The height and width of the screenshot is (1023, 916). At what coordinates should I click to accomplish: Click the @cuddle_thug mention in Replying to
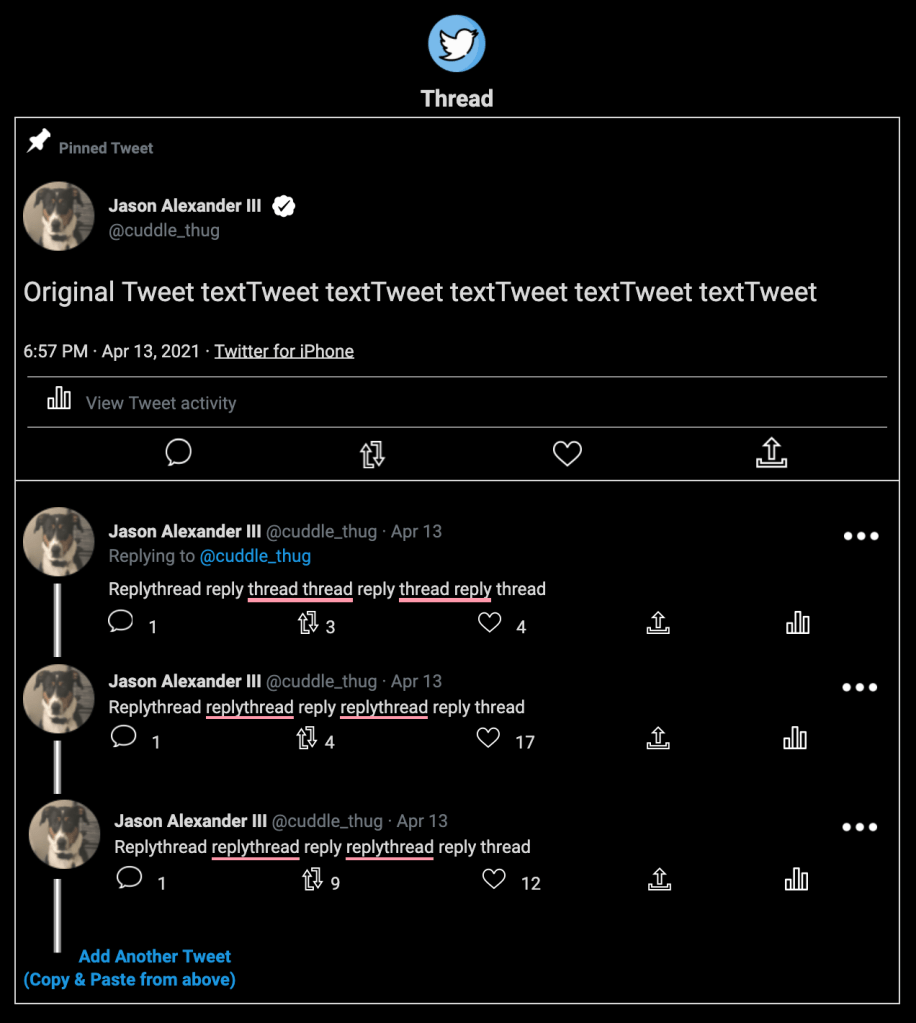pyautogui.click(x=255, y=556)
